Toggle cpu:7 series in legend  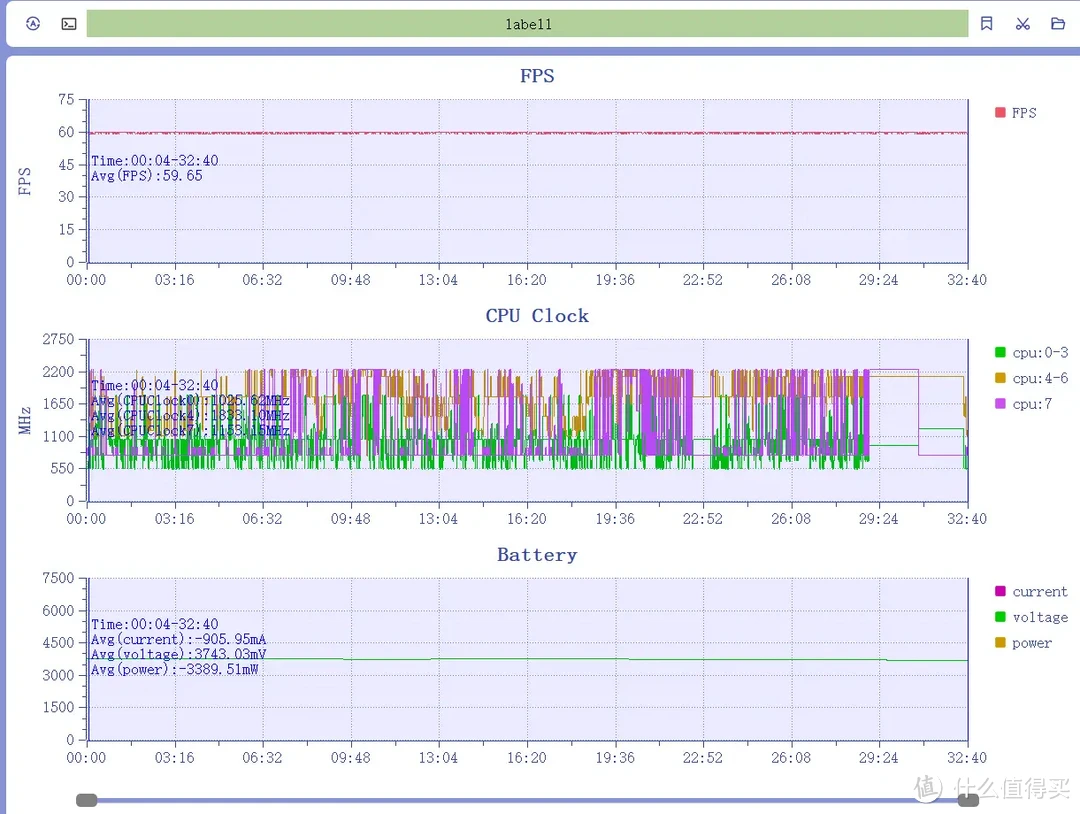click(1024, 404)
